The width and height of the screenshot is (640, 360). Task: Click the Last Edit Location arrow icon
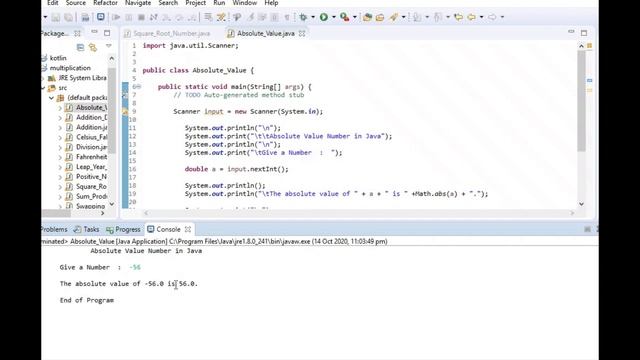[x=458, y=17]
